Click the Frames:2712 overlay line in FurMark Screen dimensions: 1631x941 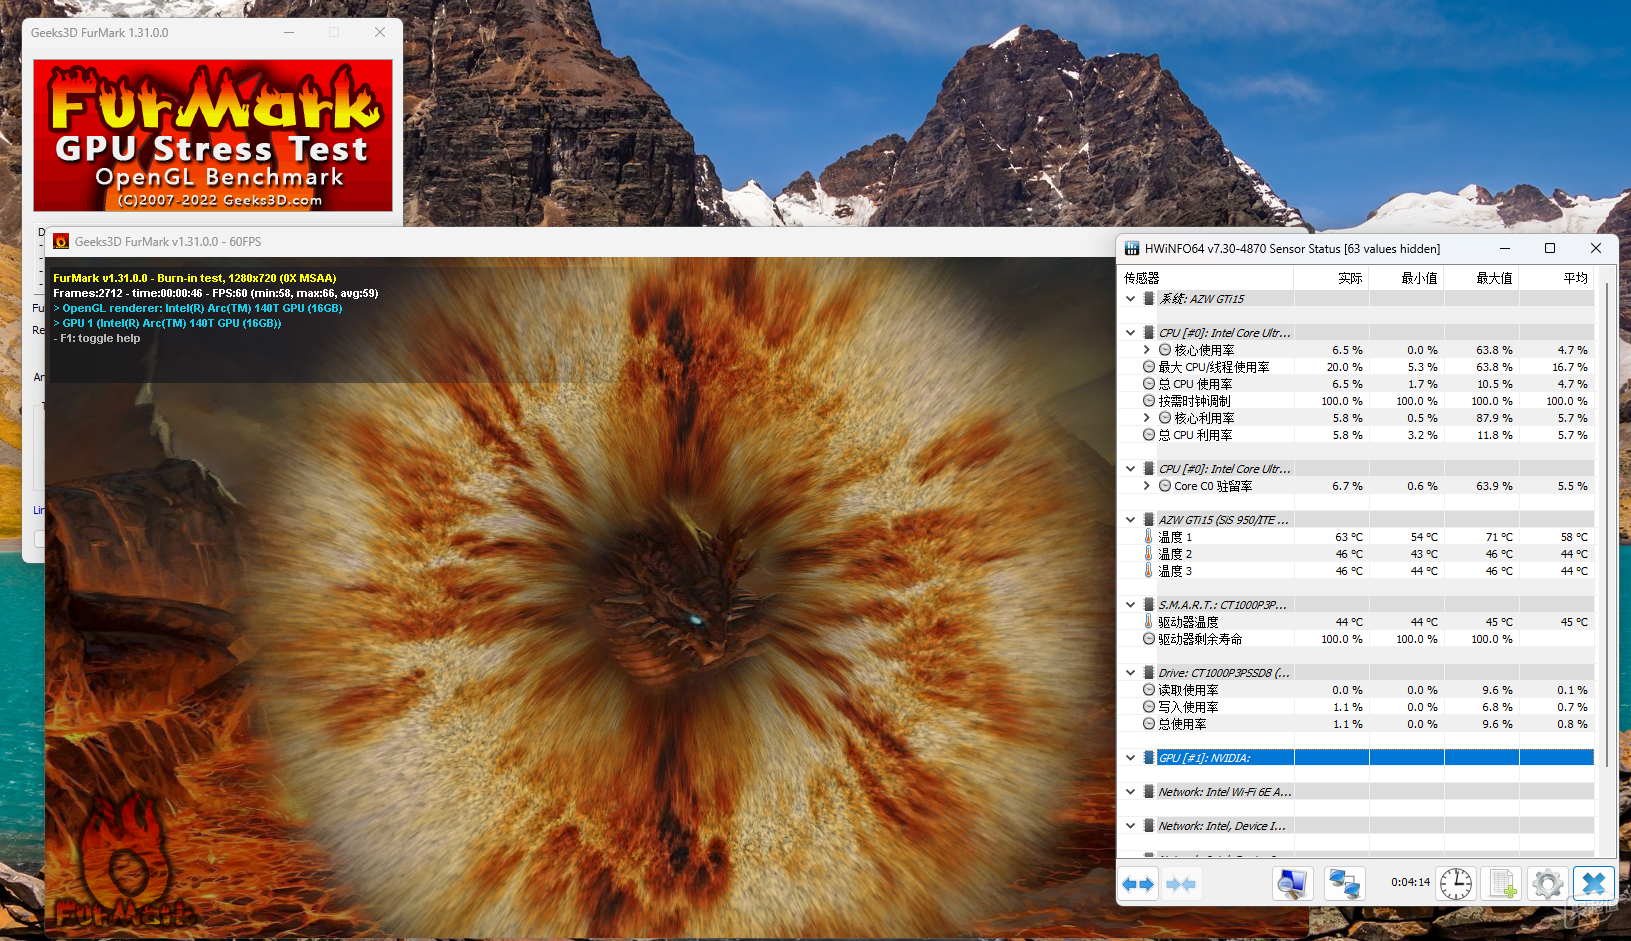click(215, 293)
